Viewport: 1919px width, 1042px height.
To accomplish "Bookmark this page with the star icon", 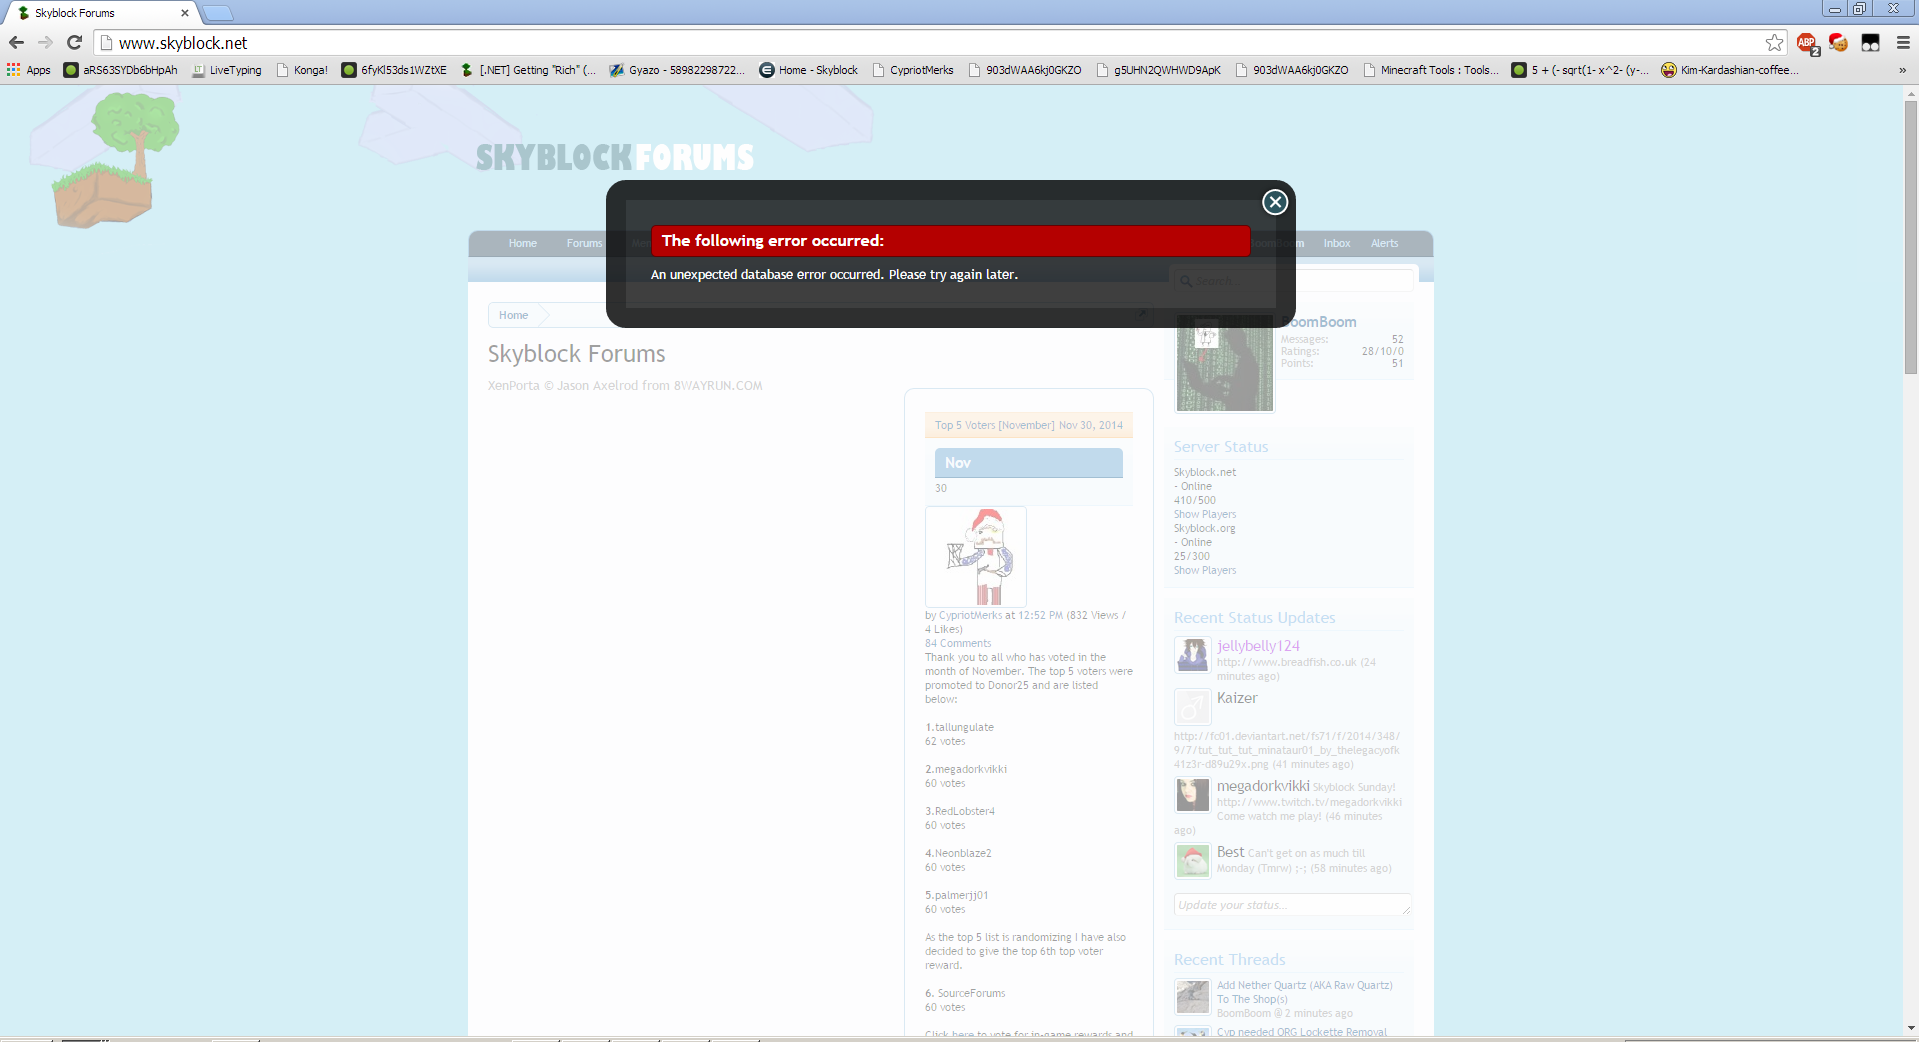I will point(1774,42).
